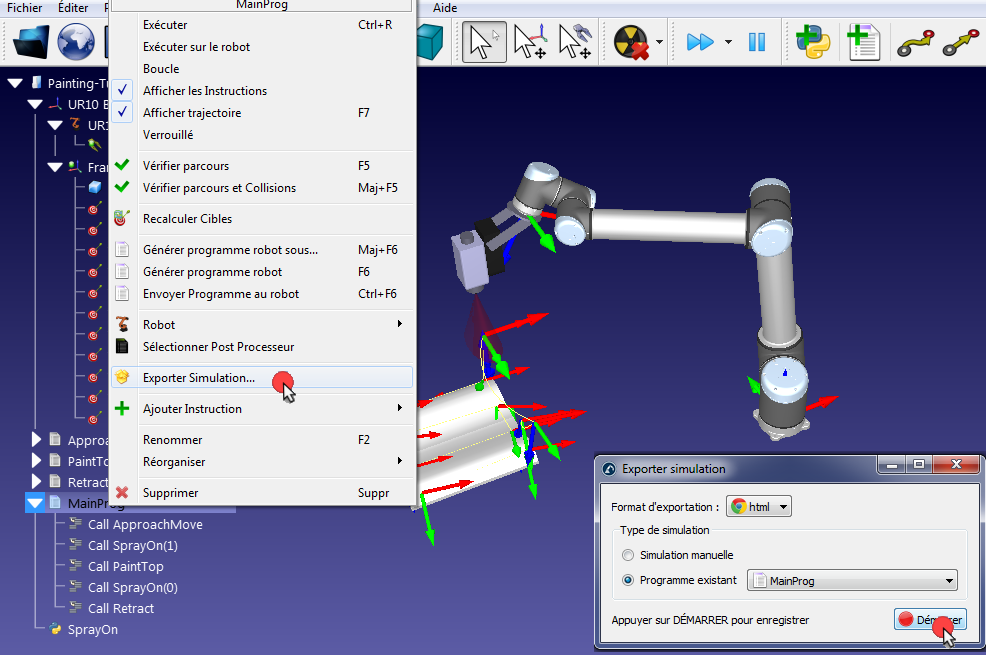Open the MainProg program dropdown

[852, 581]
